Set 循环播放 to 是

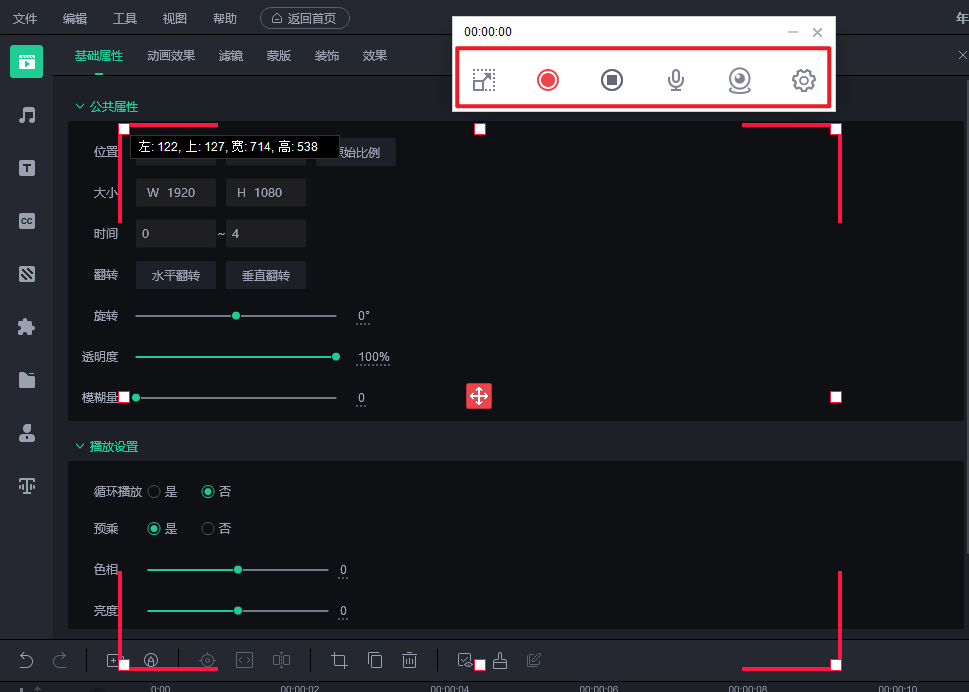pyautogui.click(x=154, y=491)
